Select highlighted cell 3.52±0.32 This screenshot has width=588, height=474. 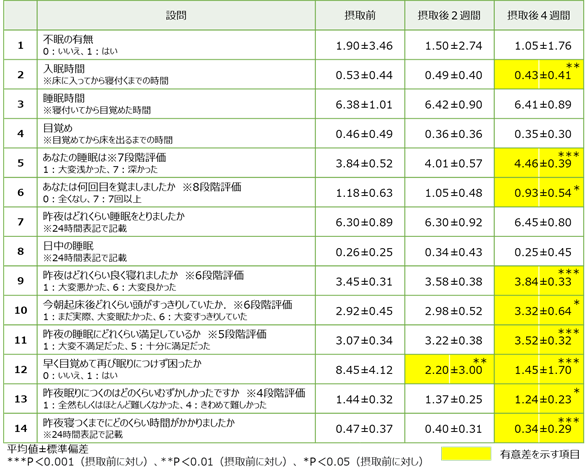[x=539, y=340]
